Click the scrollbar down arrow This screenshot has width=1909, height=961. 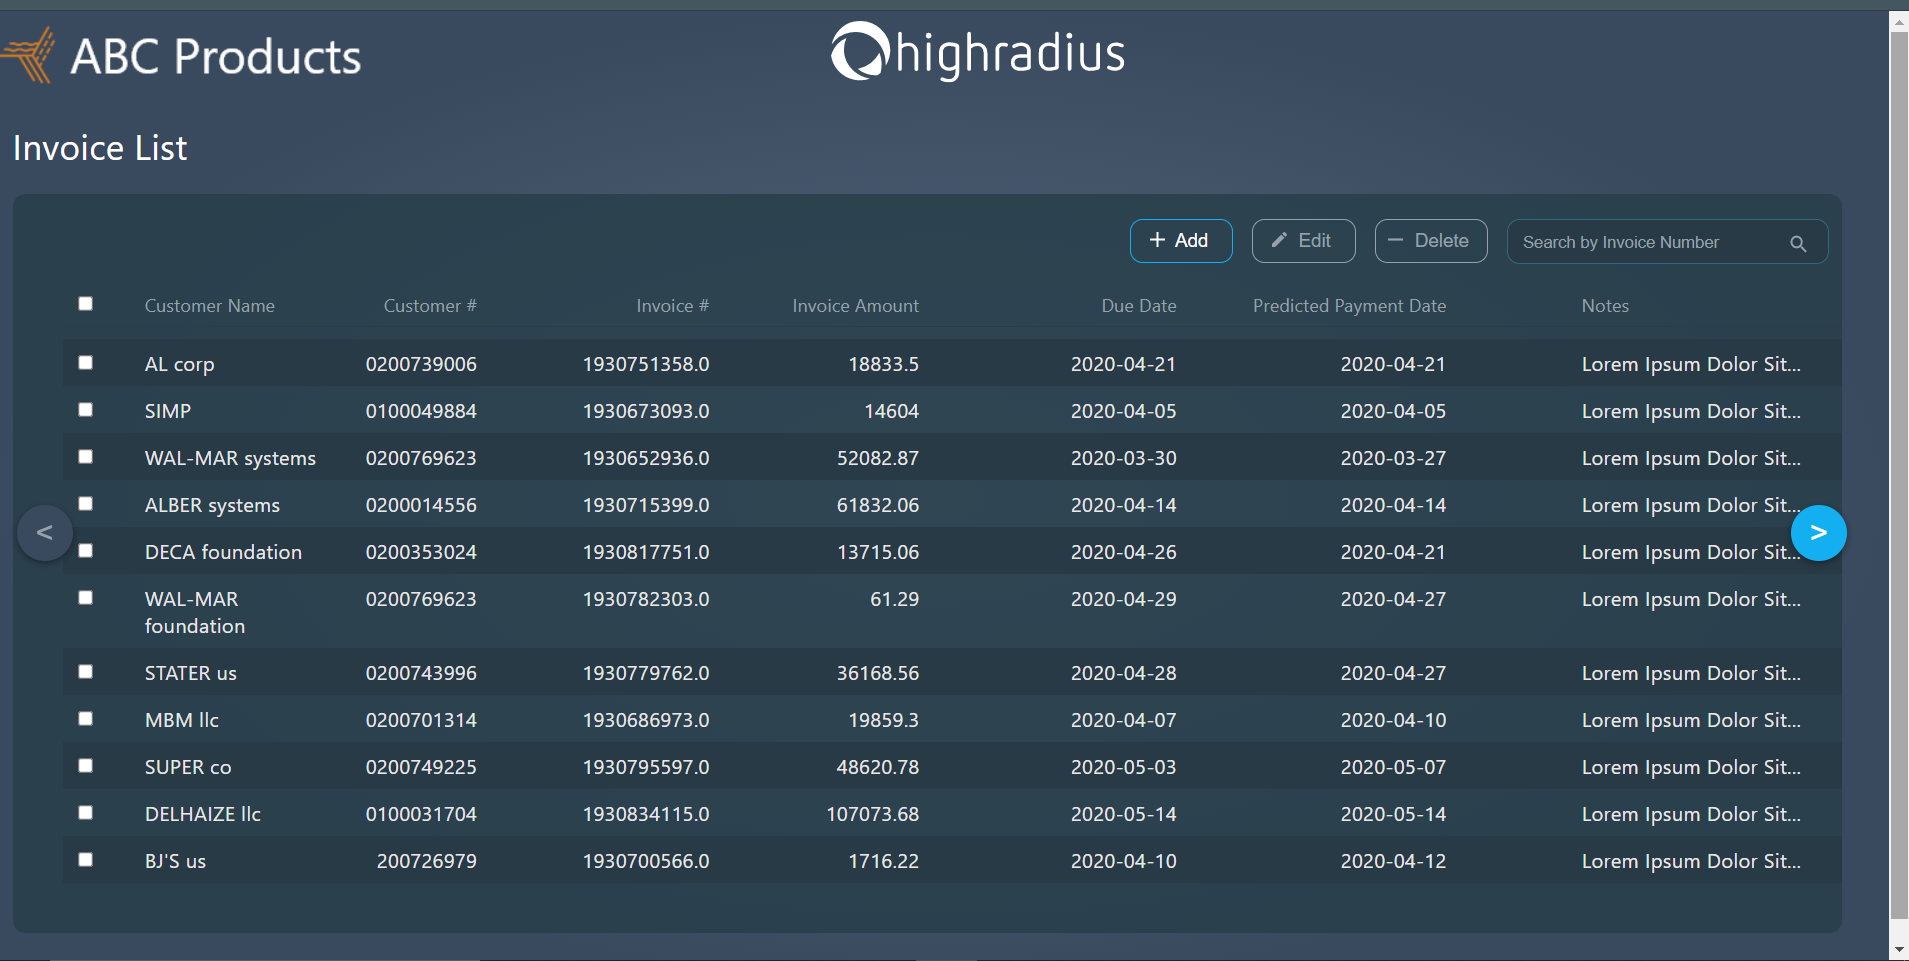point(1897,948)
